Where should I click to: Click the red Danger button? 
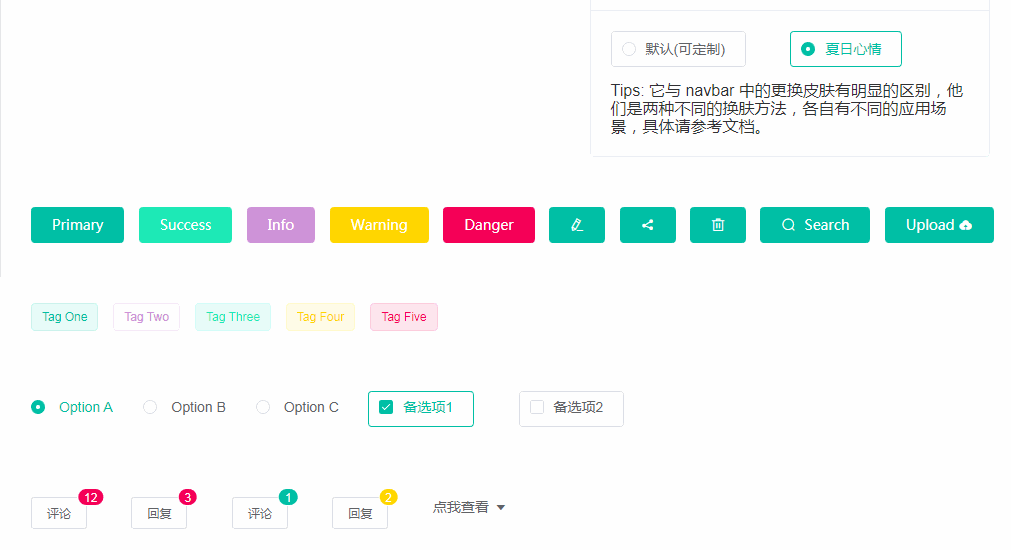tap(489, 225)
